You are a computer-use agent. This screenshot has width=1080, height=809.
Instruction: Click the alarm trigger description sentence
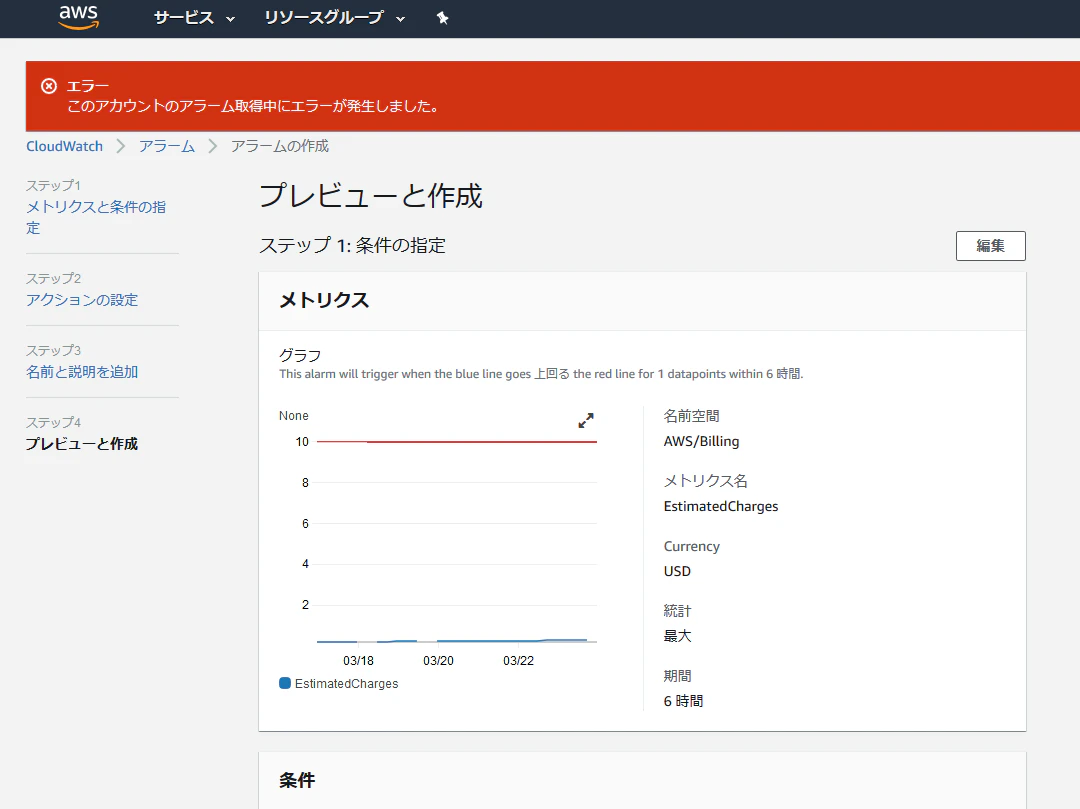[x=541, y=374]
